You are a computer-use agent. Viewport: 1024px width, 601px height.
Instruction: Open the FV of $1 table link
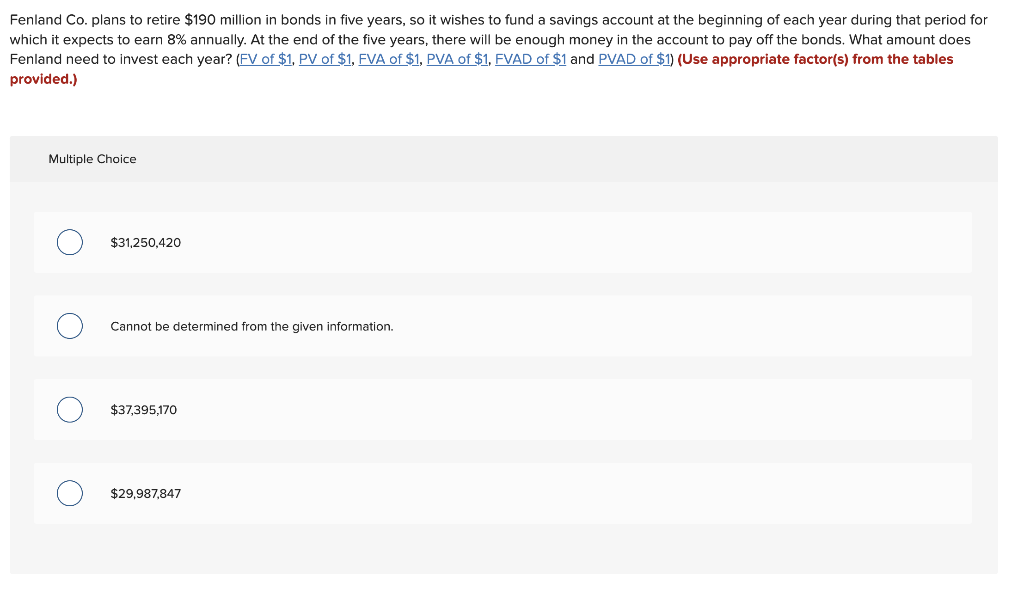pos(266,59)
